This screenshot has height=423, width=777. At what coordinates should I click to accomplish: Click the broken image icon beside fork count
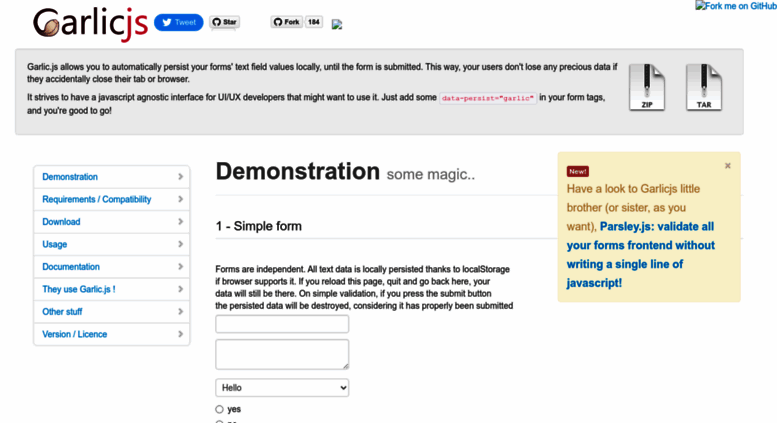pyautogui.click(x=337, y=24)
